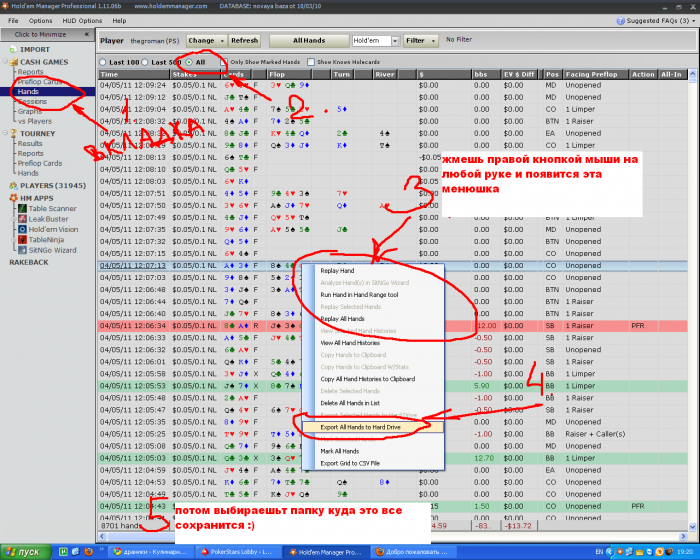The width and height of the screenshot is (700, 560).
Task: Choose Copy All Hand Histories to Clipboard
Action: point(373,379)
